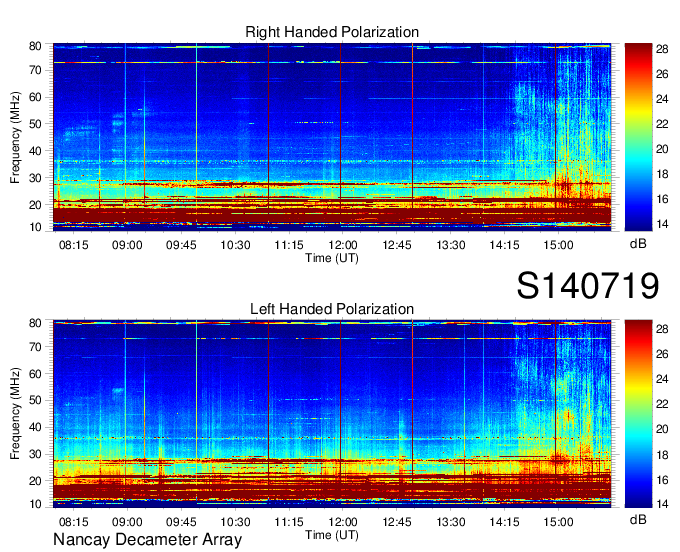The width and height of the screenshot is (680, 552).
Task: Pick 13:30 tick under Left Handed plot
Action: tap(451, 522)
